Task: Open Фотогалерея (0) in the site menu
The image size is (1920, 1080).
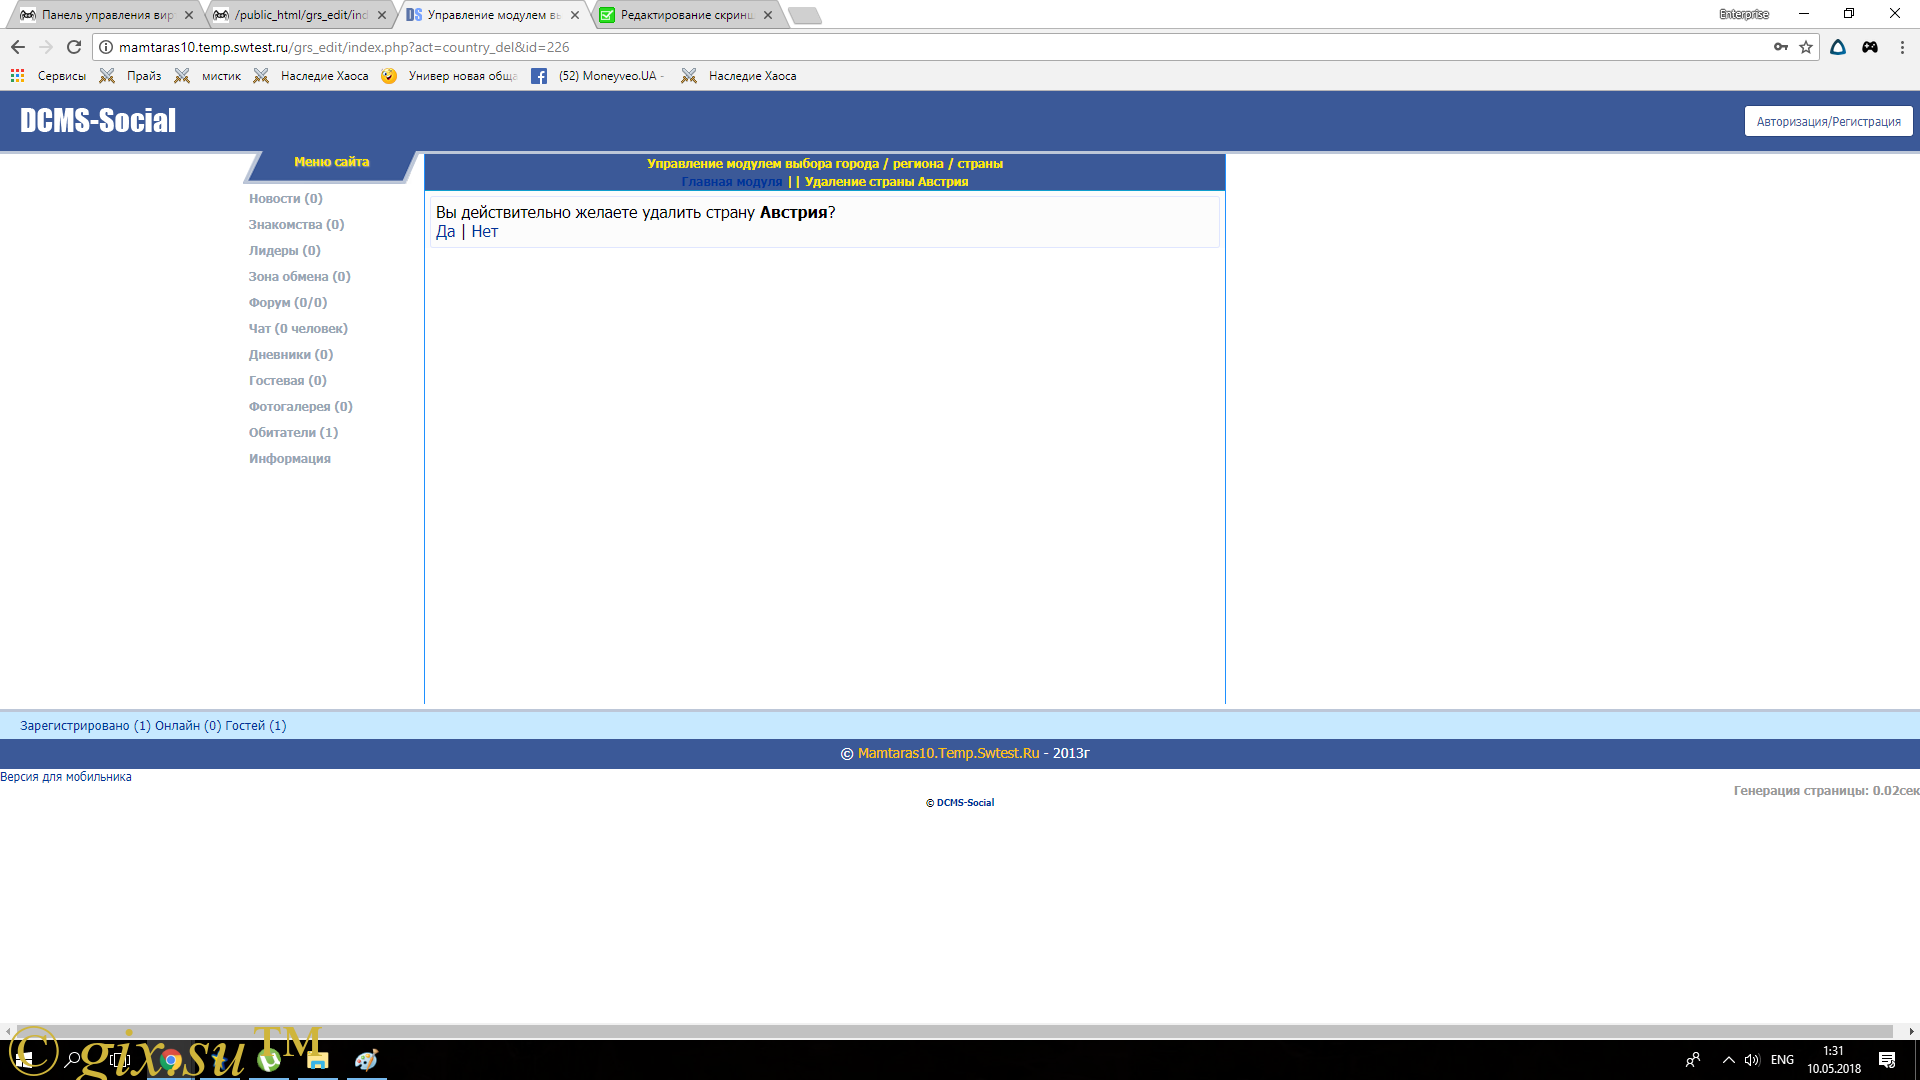Action: click(301, 407)
